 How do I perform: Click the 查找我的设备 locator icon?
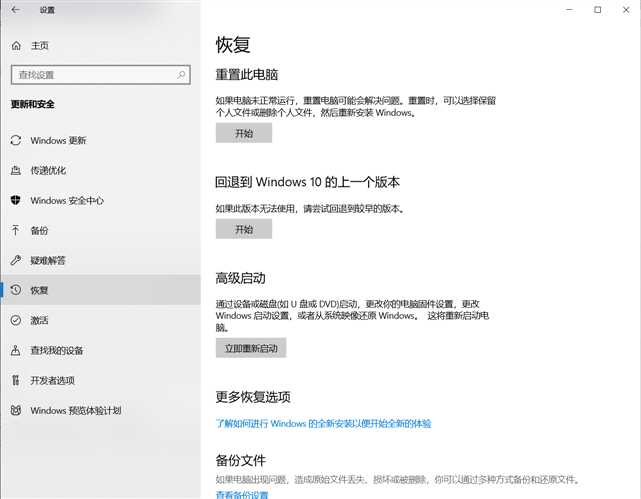pos(16,350)
